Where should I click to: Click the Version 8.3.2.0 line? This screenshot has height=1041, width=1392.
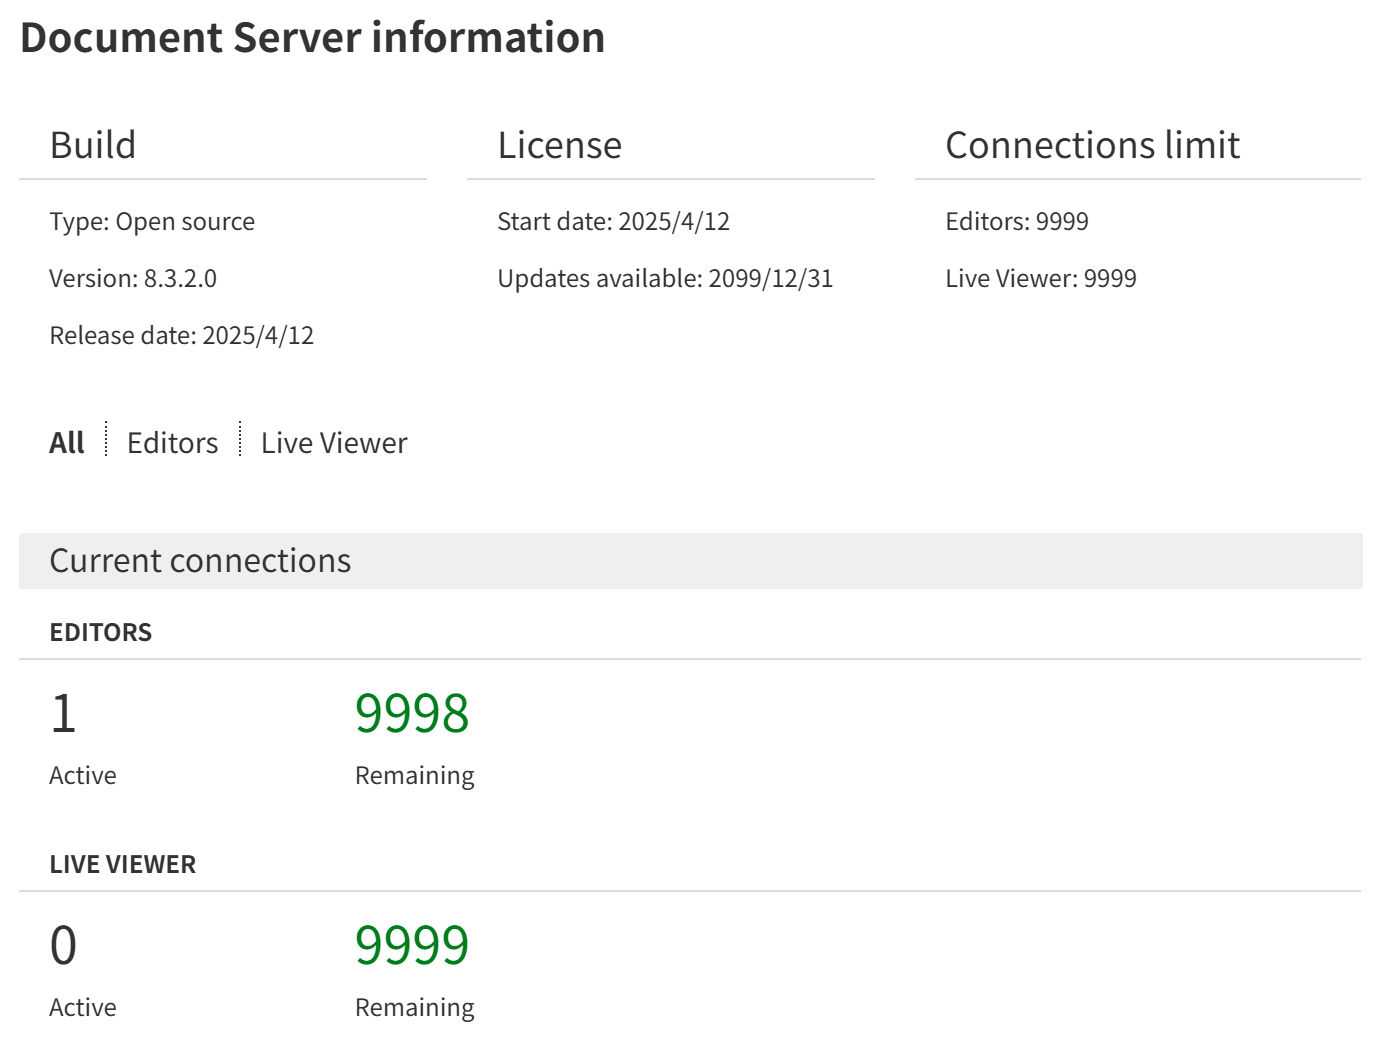[133, 278]
